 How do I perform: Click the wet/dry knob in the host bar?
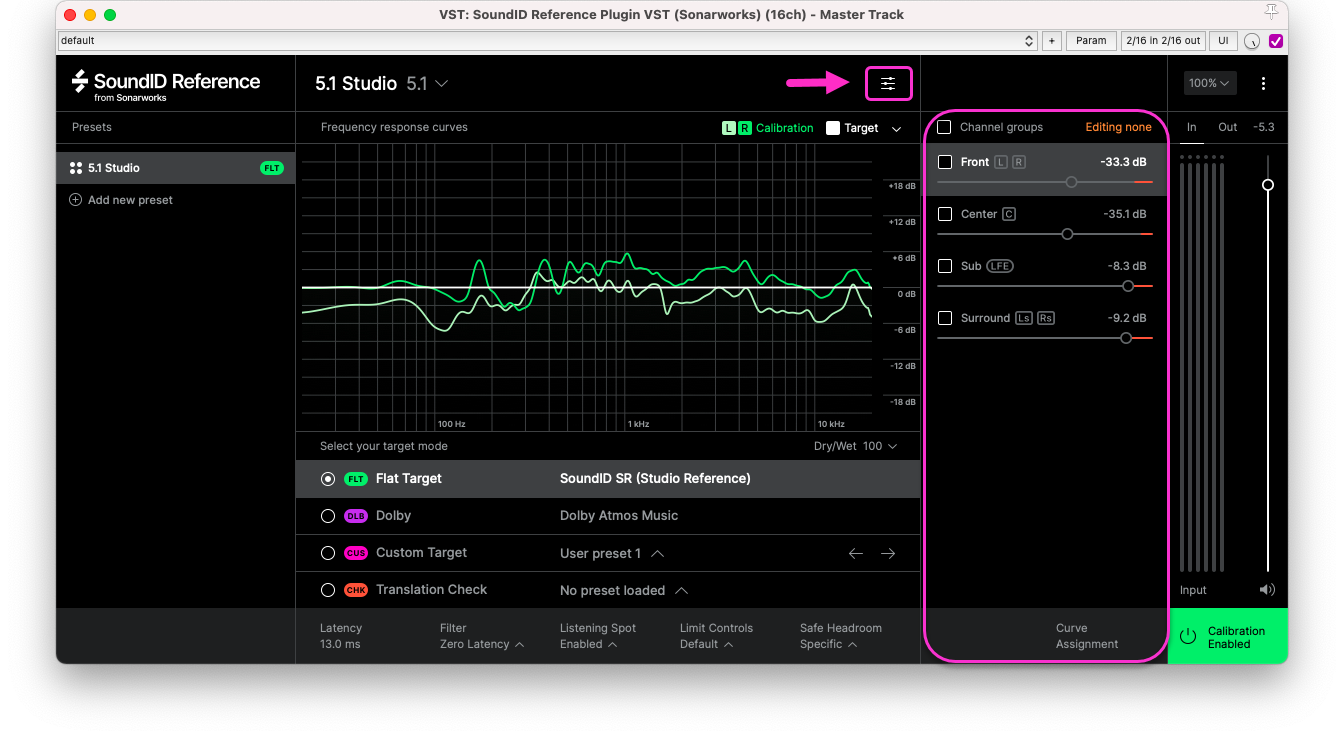coord(1252,41)
